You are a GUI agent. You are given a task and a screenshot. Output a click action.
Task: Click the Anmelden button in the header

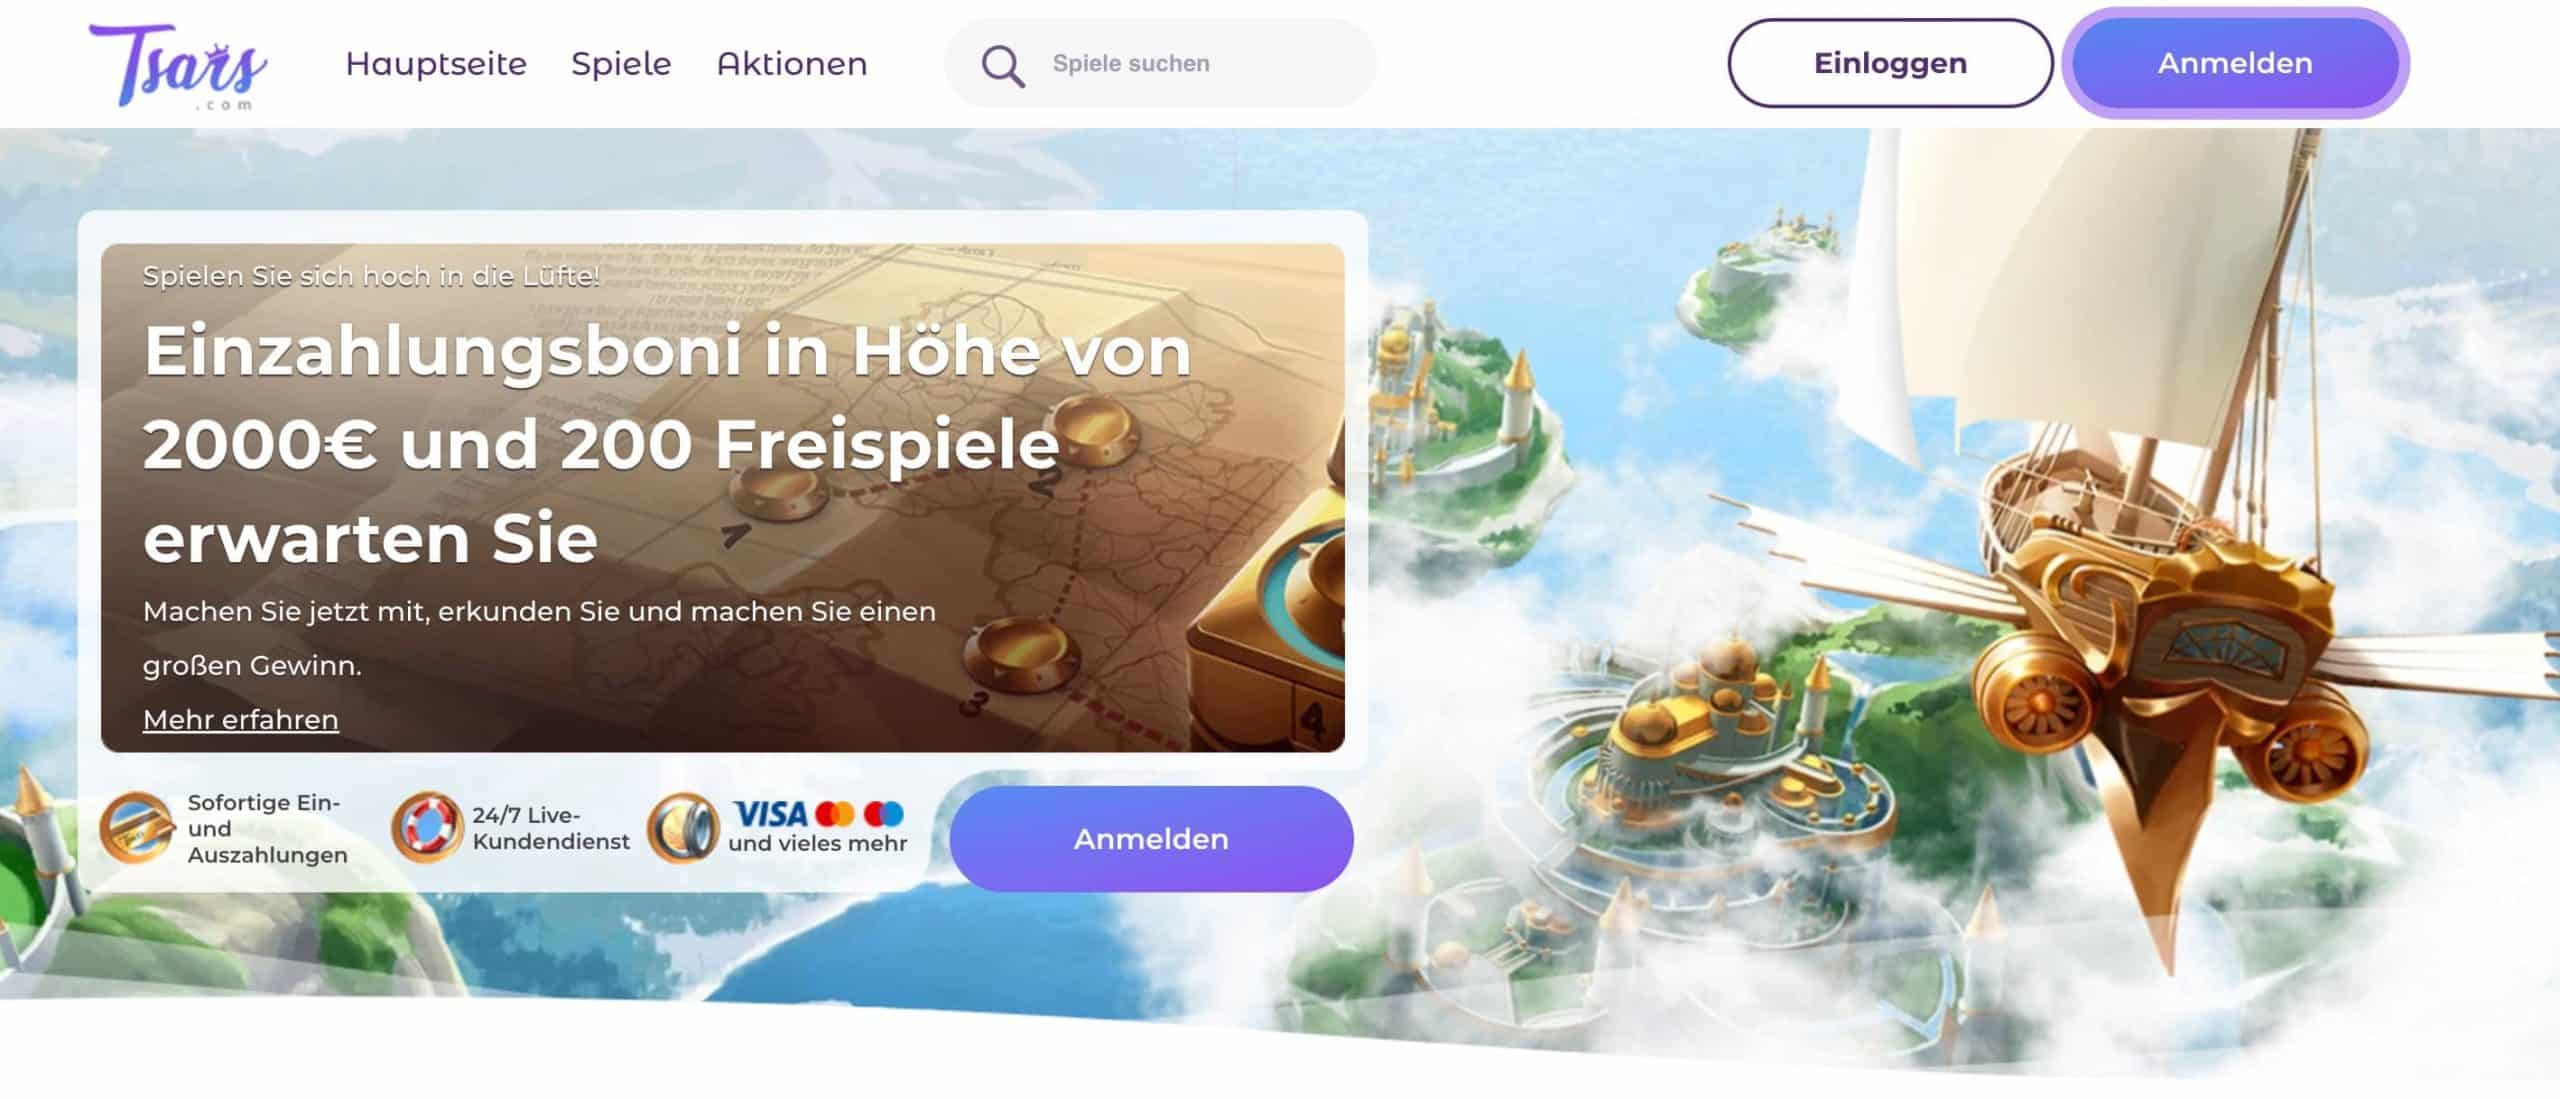pos(2235,63)
